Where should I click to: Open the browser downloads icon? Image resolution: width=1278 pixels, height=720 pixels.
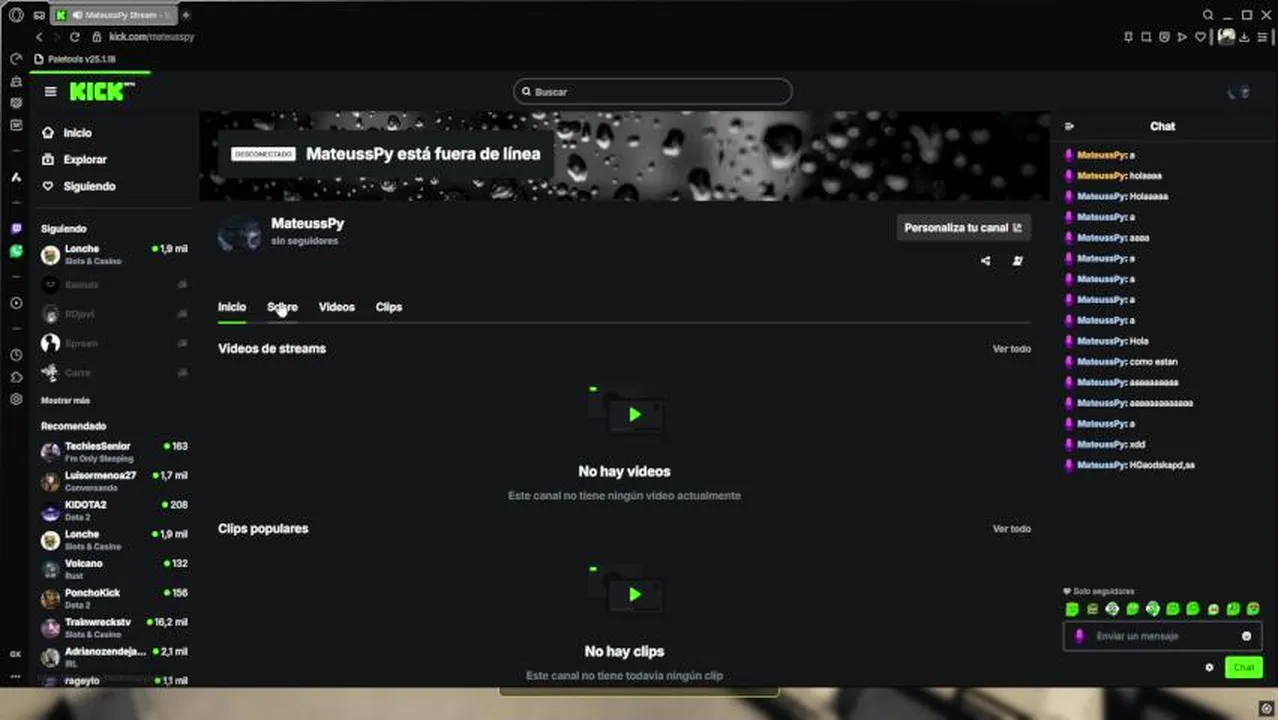pyautogui.click(x=1245, y=37)
